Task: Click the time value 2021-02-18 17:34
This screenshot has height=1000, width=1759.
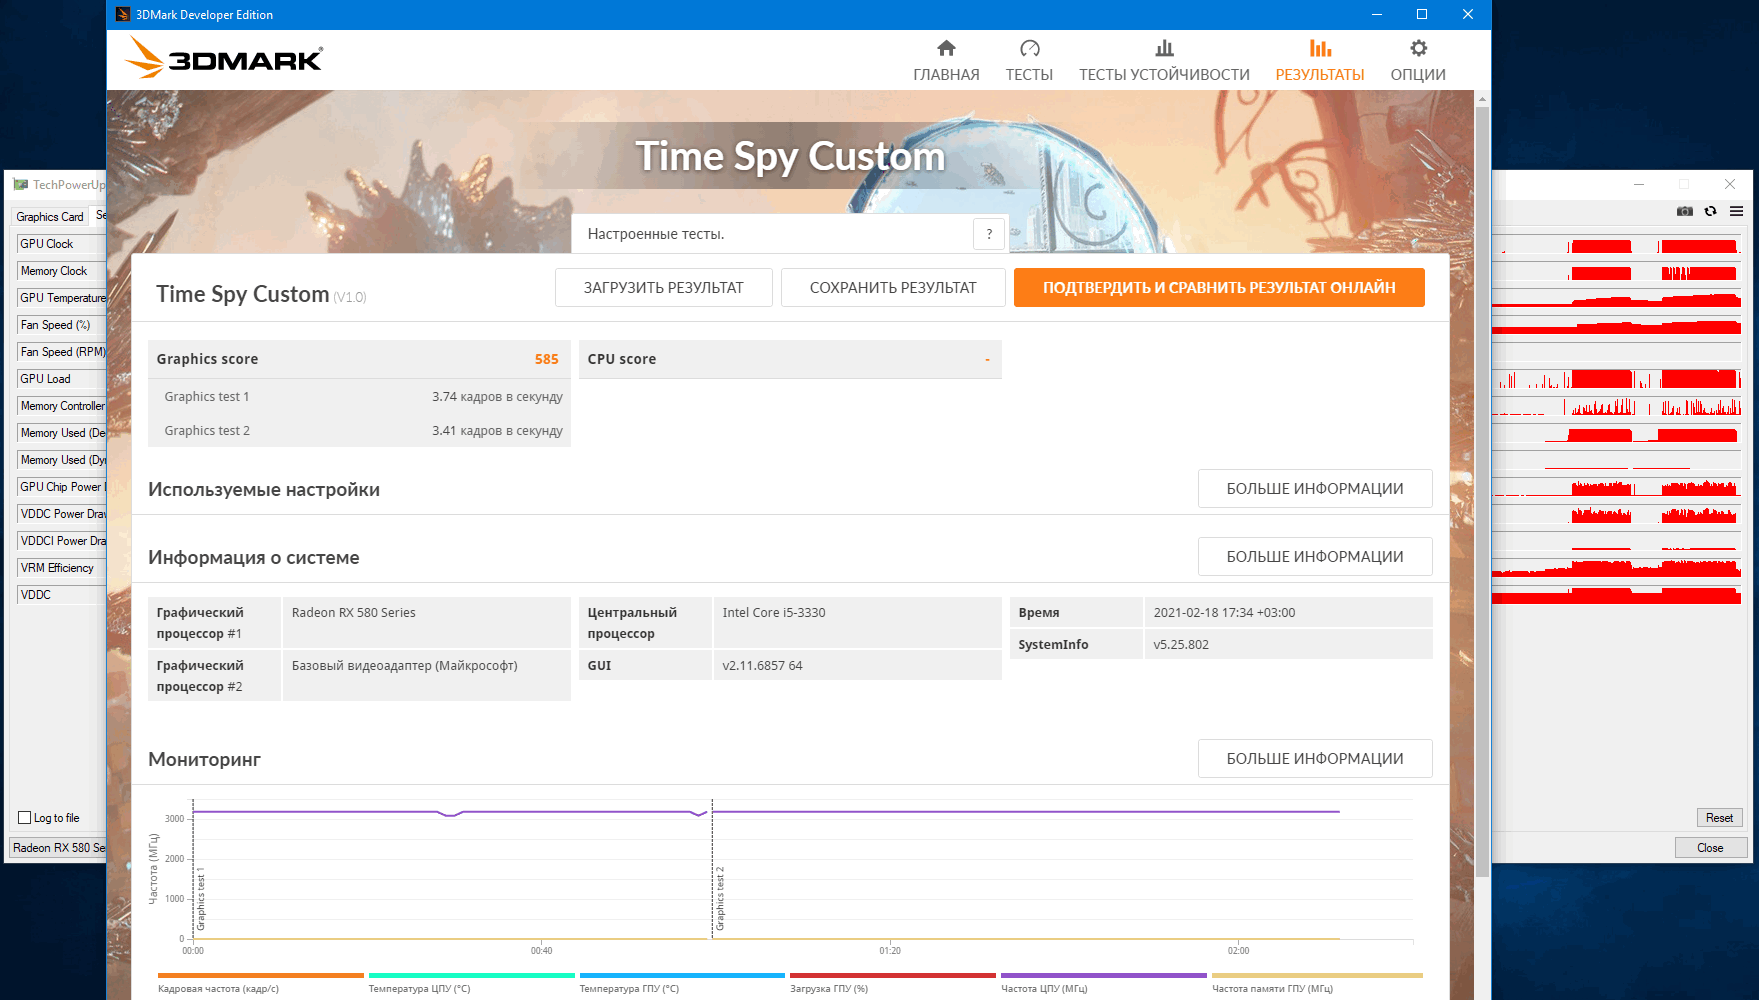Action: click(1224, 613)
